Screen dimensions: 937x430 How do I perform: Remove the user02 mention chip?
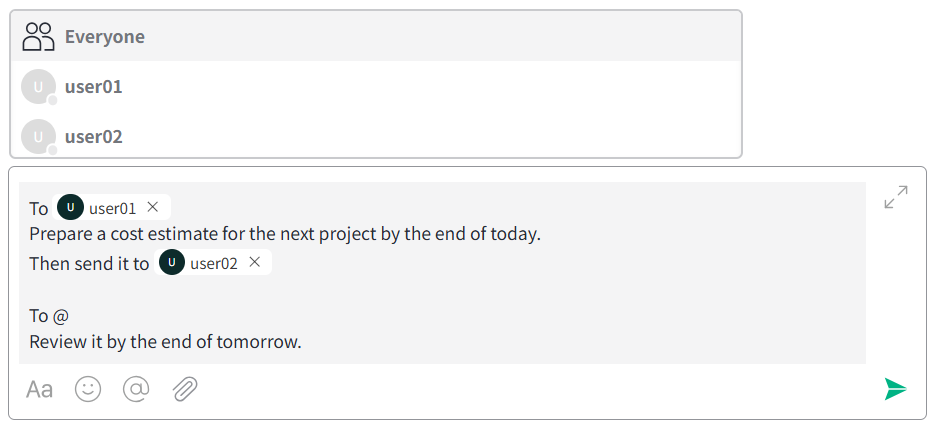(255, 262)
